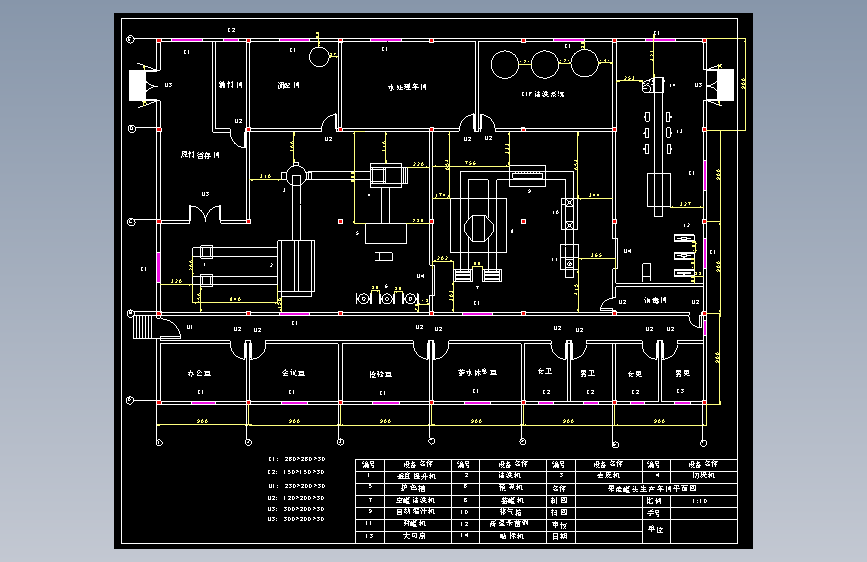Select equipment name 空罐清洗机 in table

tap(416, 500)
